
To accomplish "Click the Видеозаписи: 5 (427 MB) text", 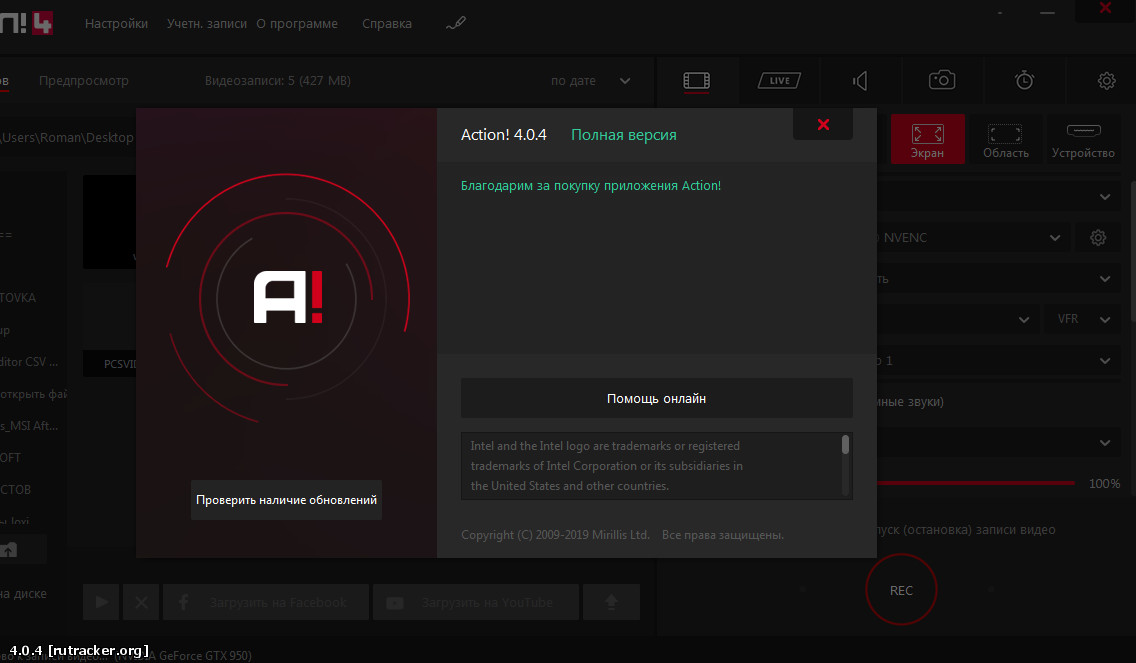I will 277,80.
